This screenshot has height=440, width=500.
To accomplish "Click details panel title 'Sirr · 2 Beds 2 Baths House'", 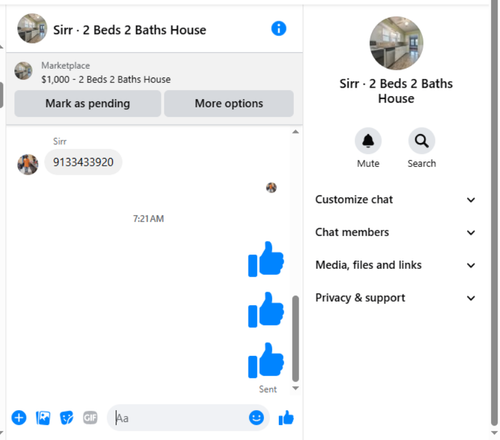I will [x=396, y=91].
